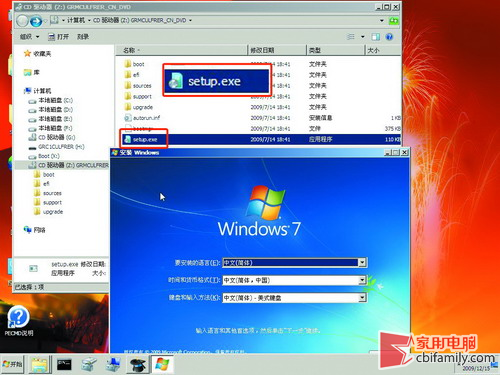Open the address bar history dropdown
The width and height of the screenshot is (500, 375).
tap(382, 21)
